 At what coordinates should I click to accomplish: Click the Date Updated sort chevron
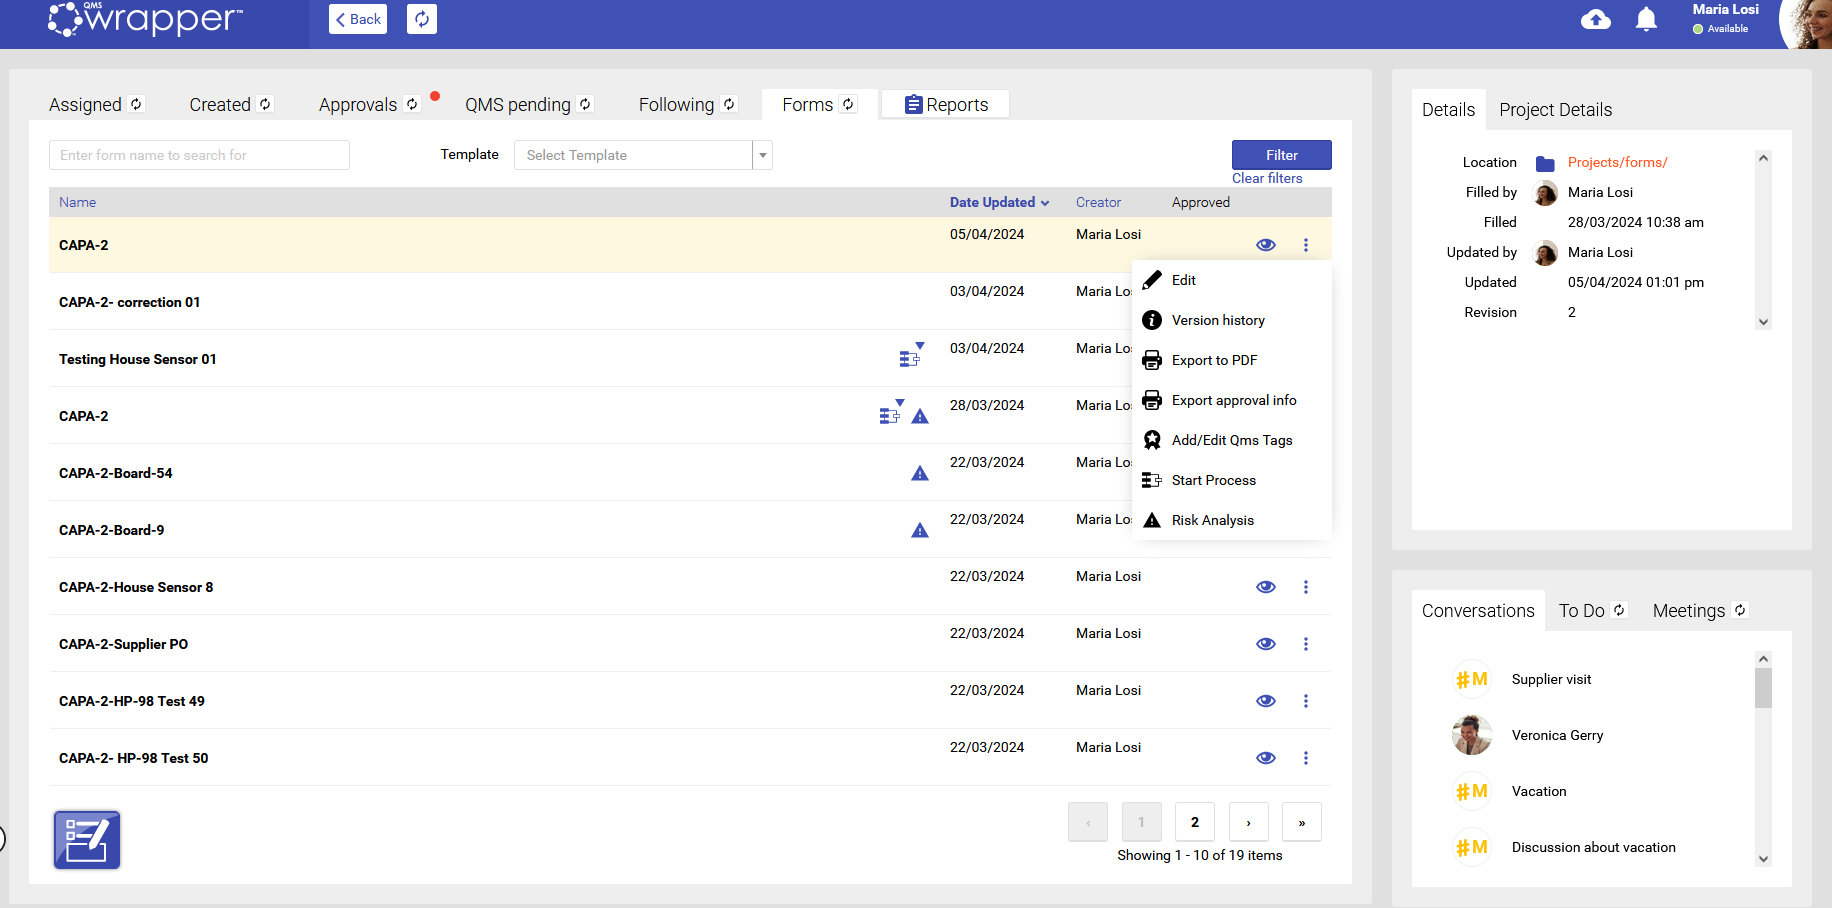click(x=1044, y=202)
